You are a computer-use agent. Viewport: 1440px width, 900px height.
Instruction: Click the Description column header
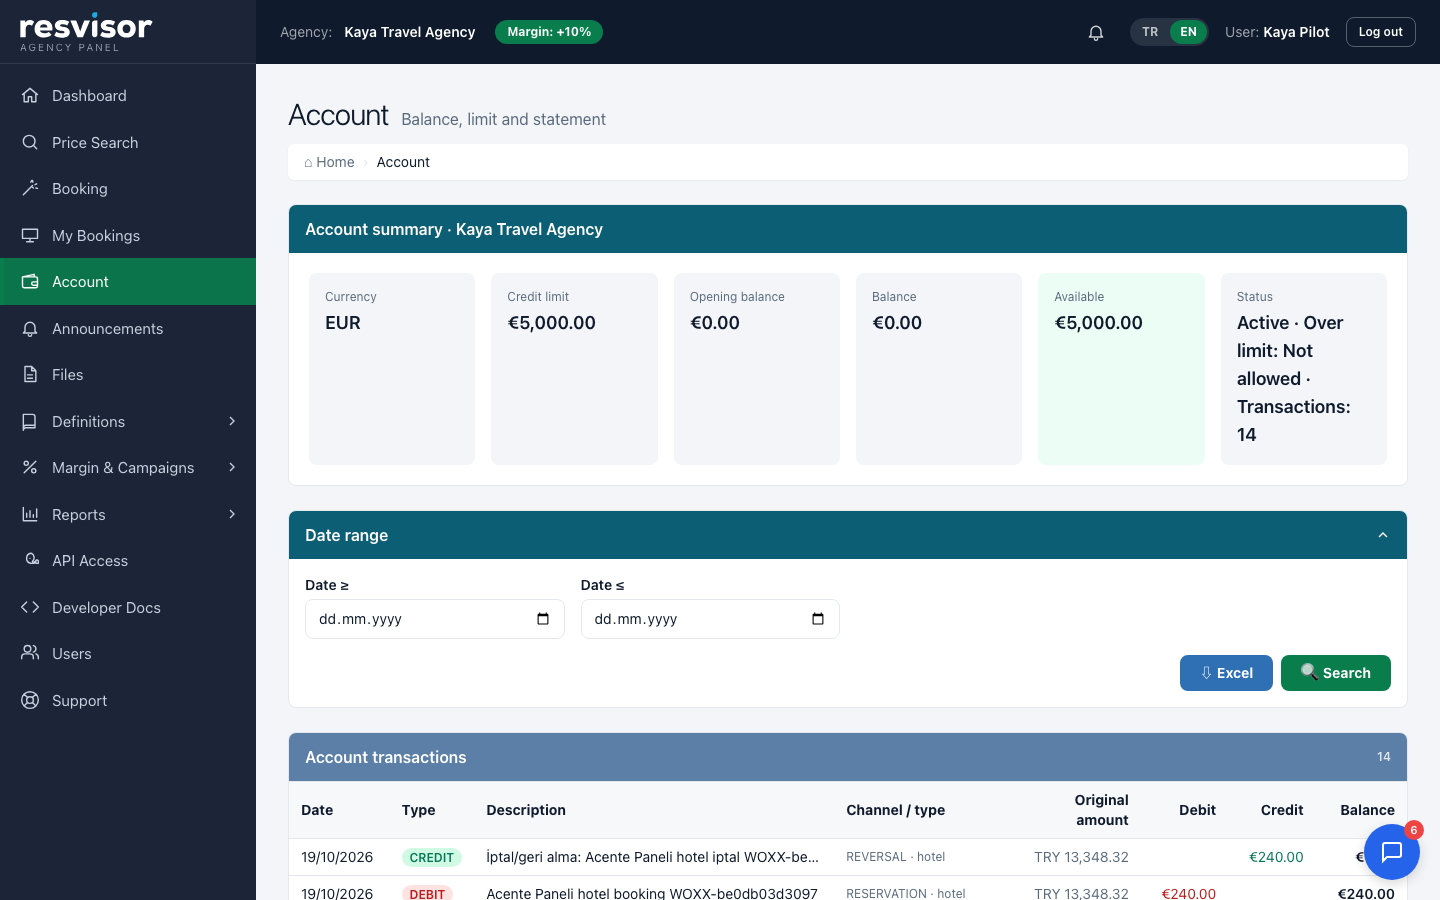click(526, 810)
